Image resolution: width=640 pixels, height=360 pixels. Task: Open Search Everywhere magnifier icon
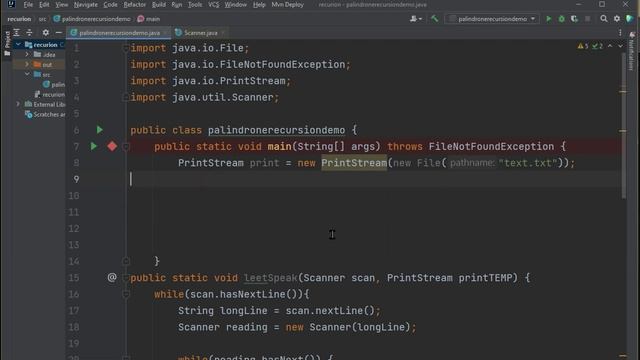[x=604, y=19]
